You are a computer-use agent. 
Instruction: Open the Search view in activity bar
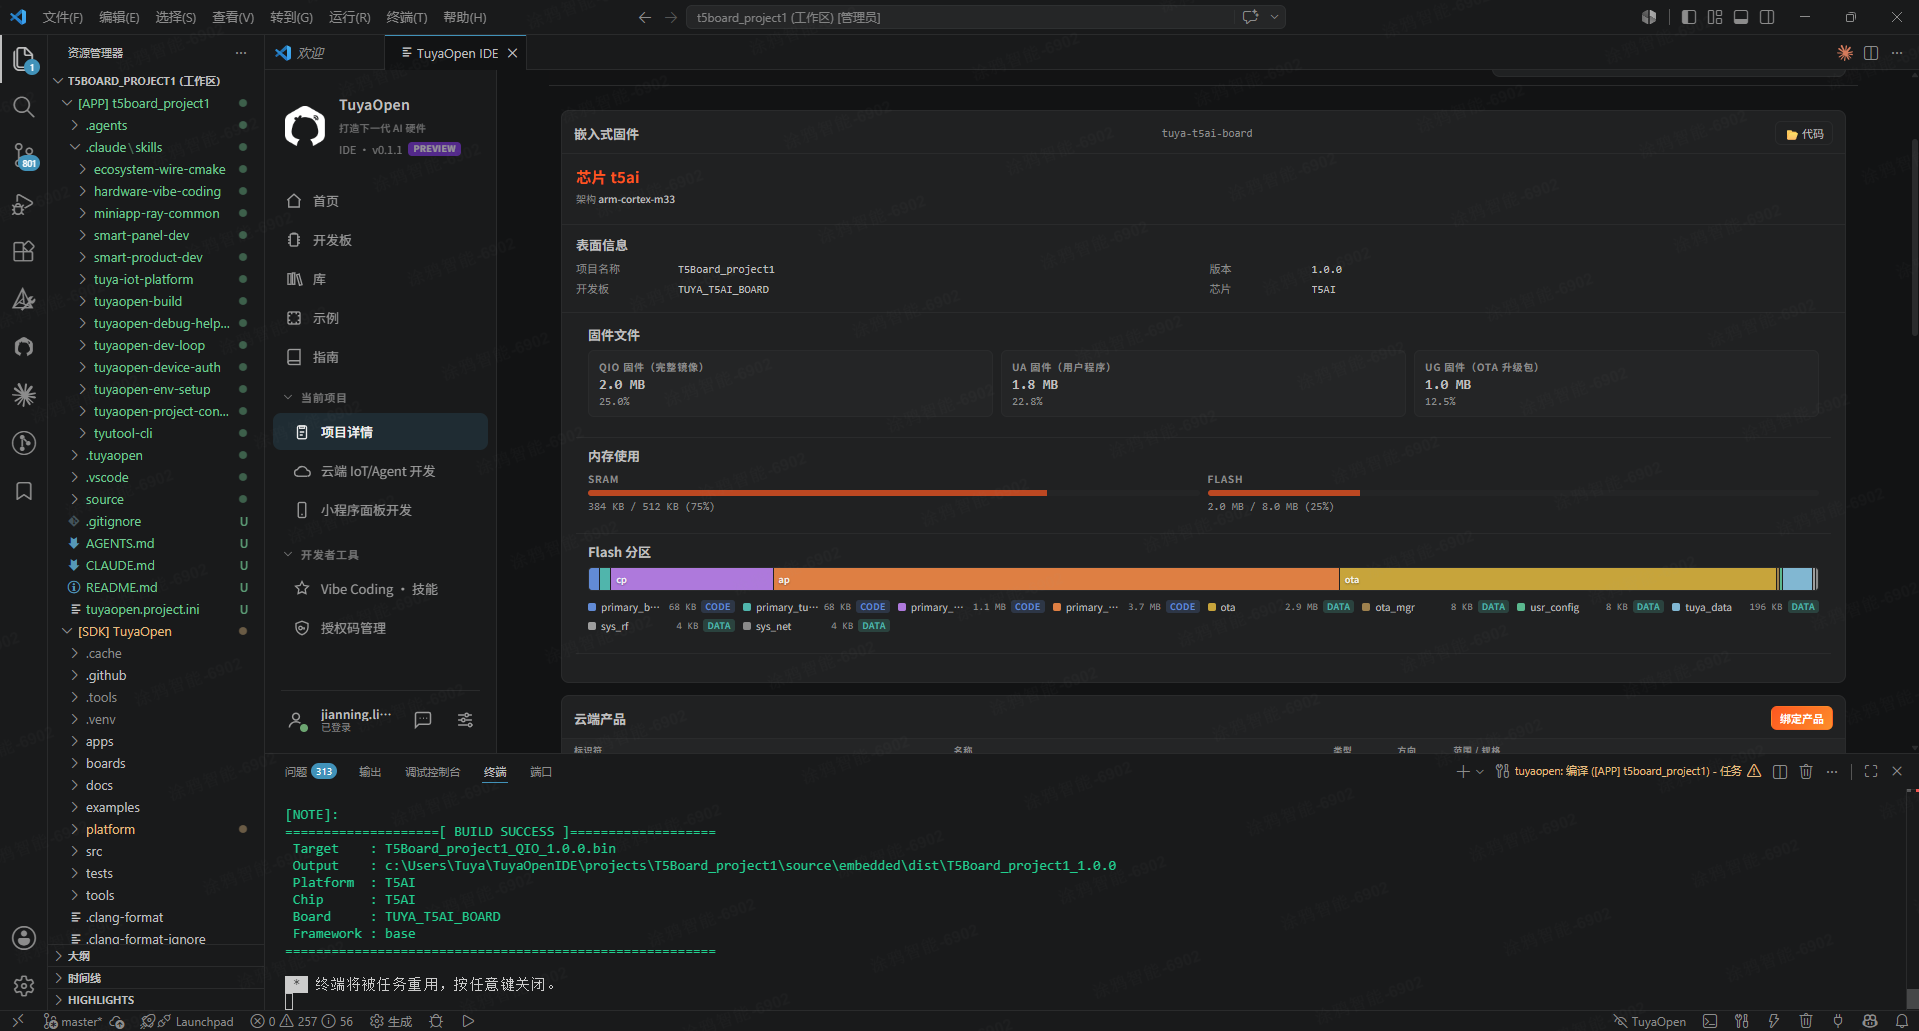point(24,107)
